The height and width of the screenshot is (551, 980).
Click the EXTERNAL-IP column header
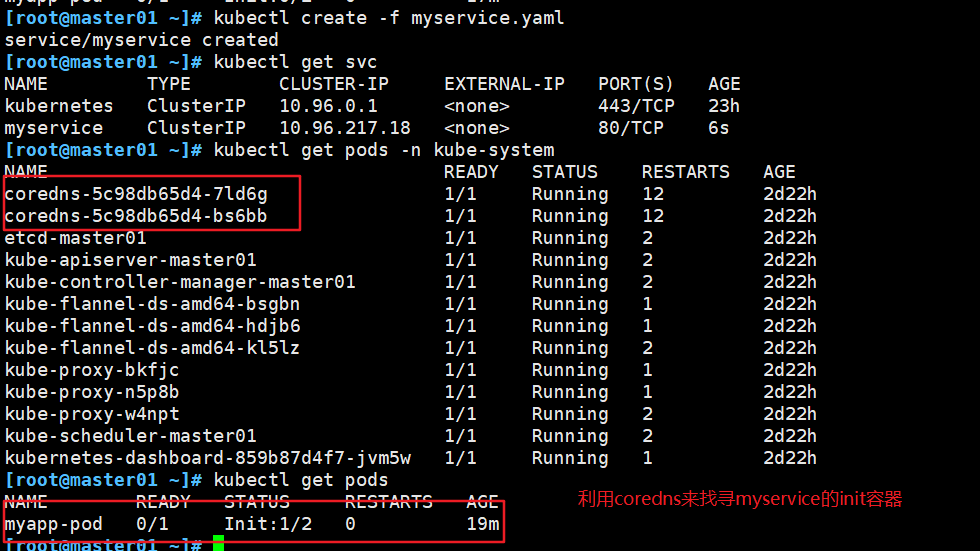click(x=504, y=84)
